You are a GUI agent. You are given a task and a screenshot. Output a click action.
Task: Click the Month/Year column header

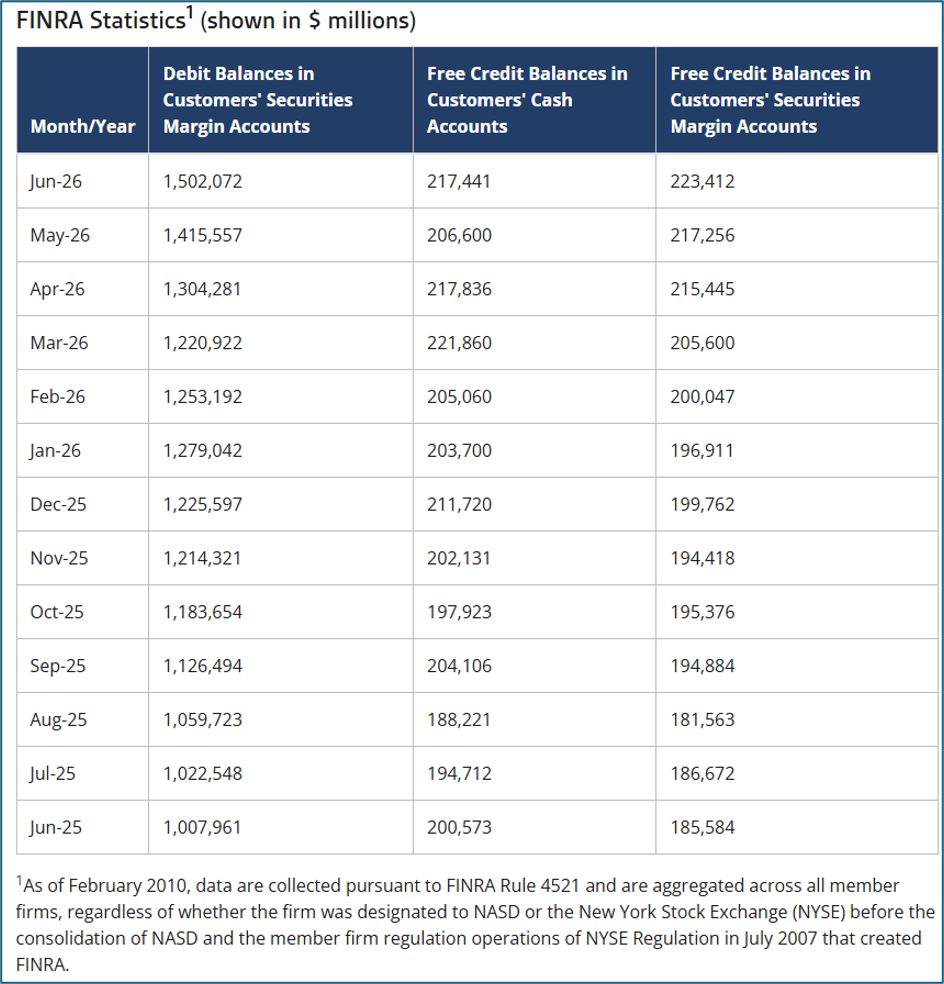[x=83, y=126]
